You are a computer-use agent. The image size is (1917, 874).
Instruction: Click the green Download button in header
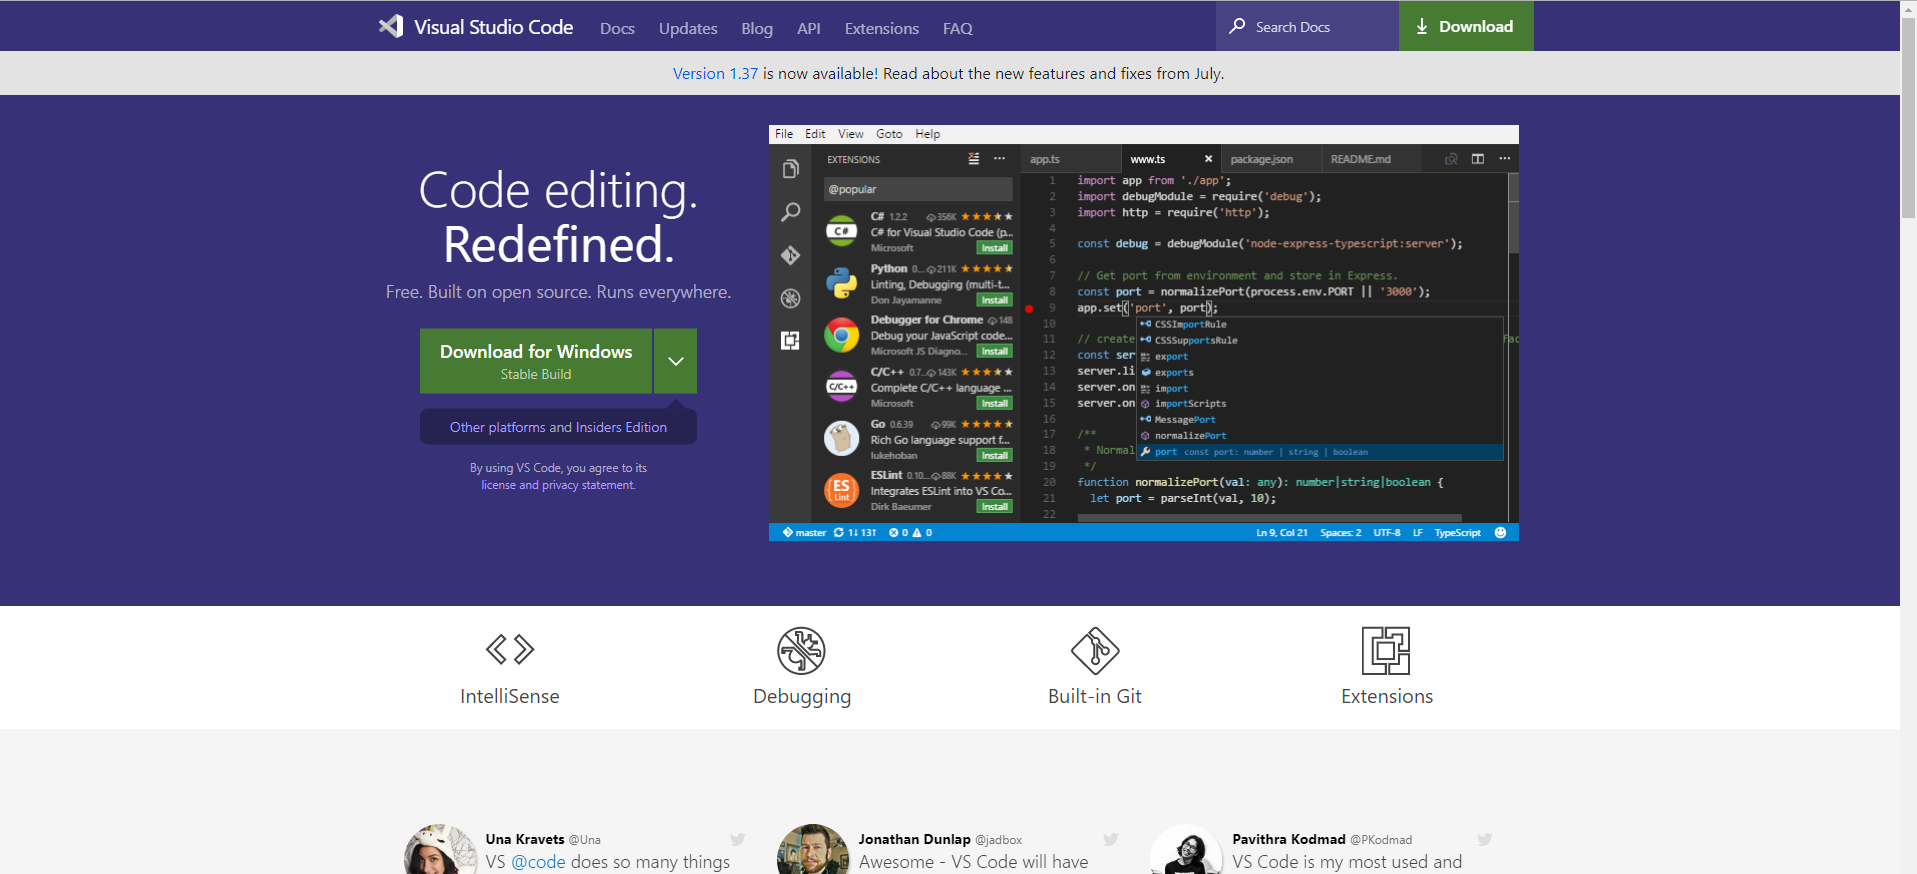(x=1466, y=26)
